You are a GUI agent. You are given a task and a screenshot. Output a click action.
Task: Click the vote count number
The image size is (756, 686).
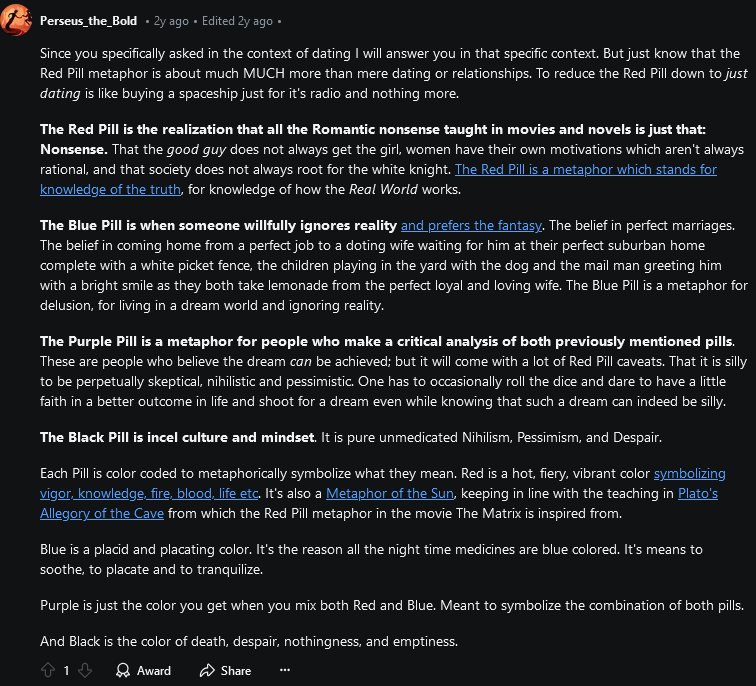point(66,670)
